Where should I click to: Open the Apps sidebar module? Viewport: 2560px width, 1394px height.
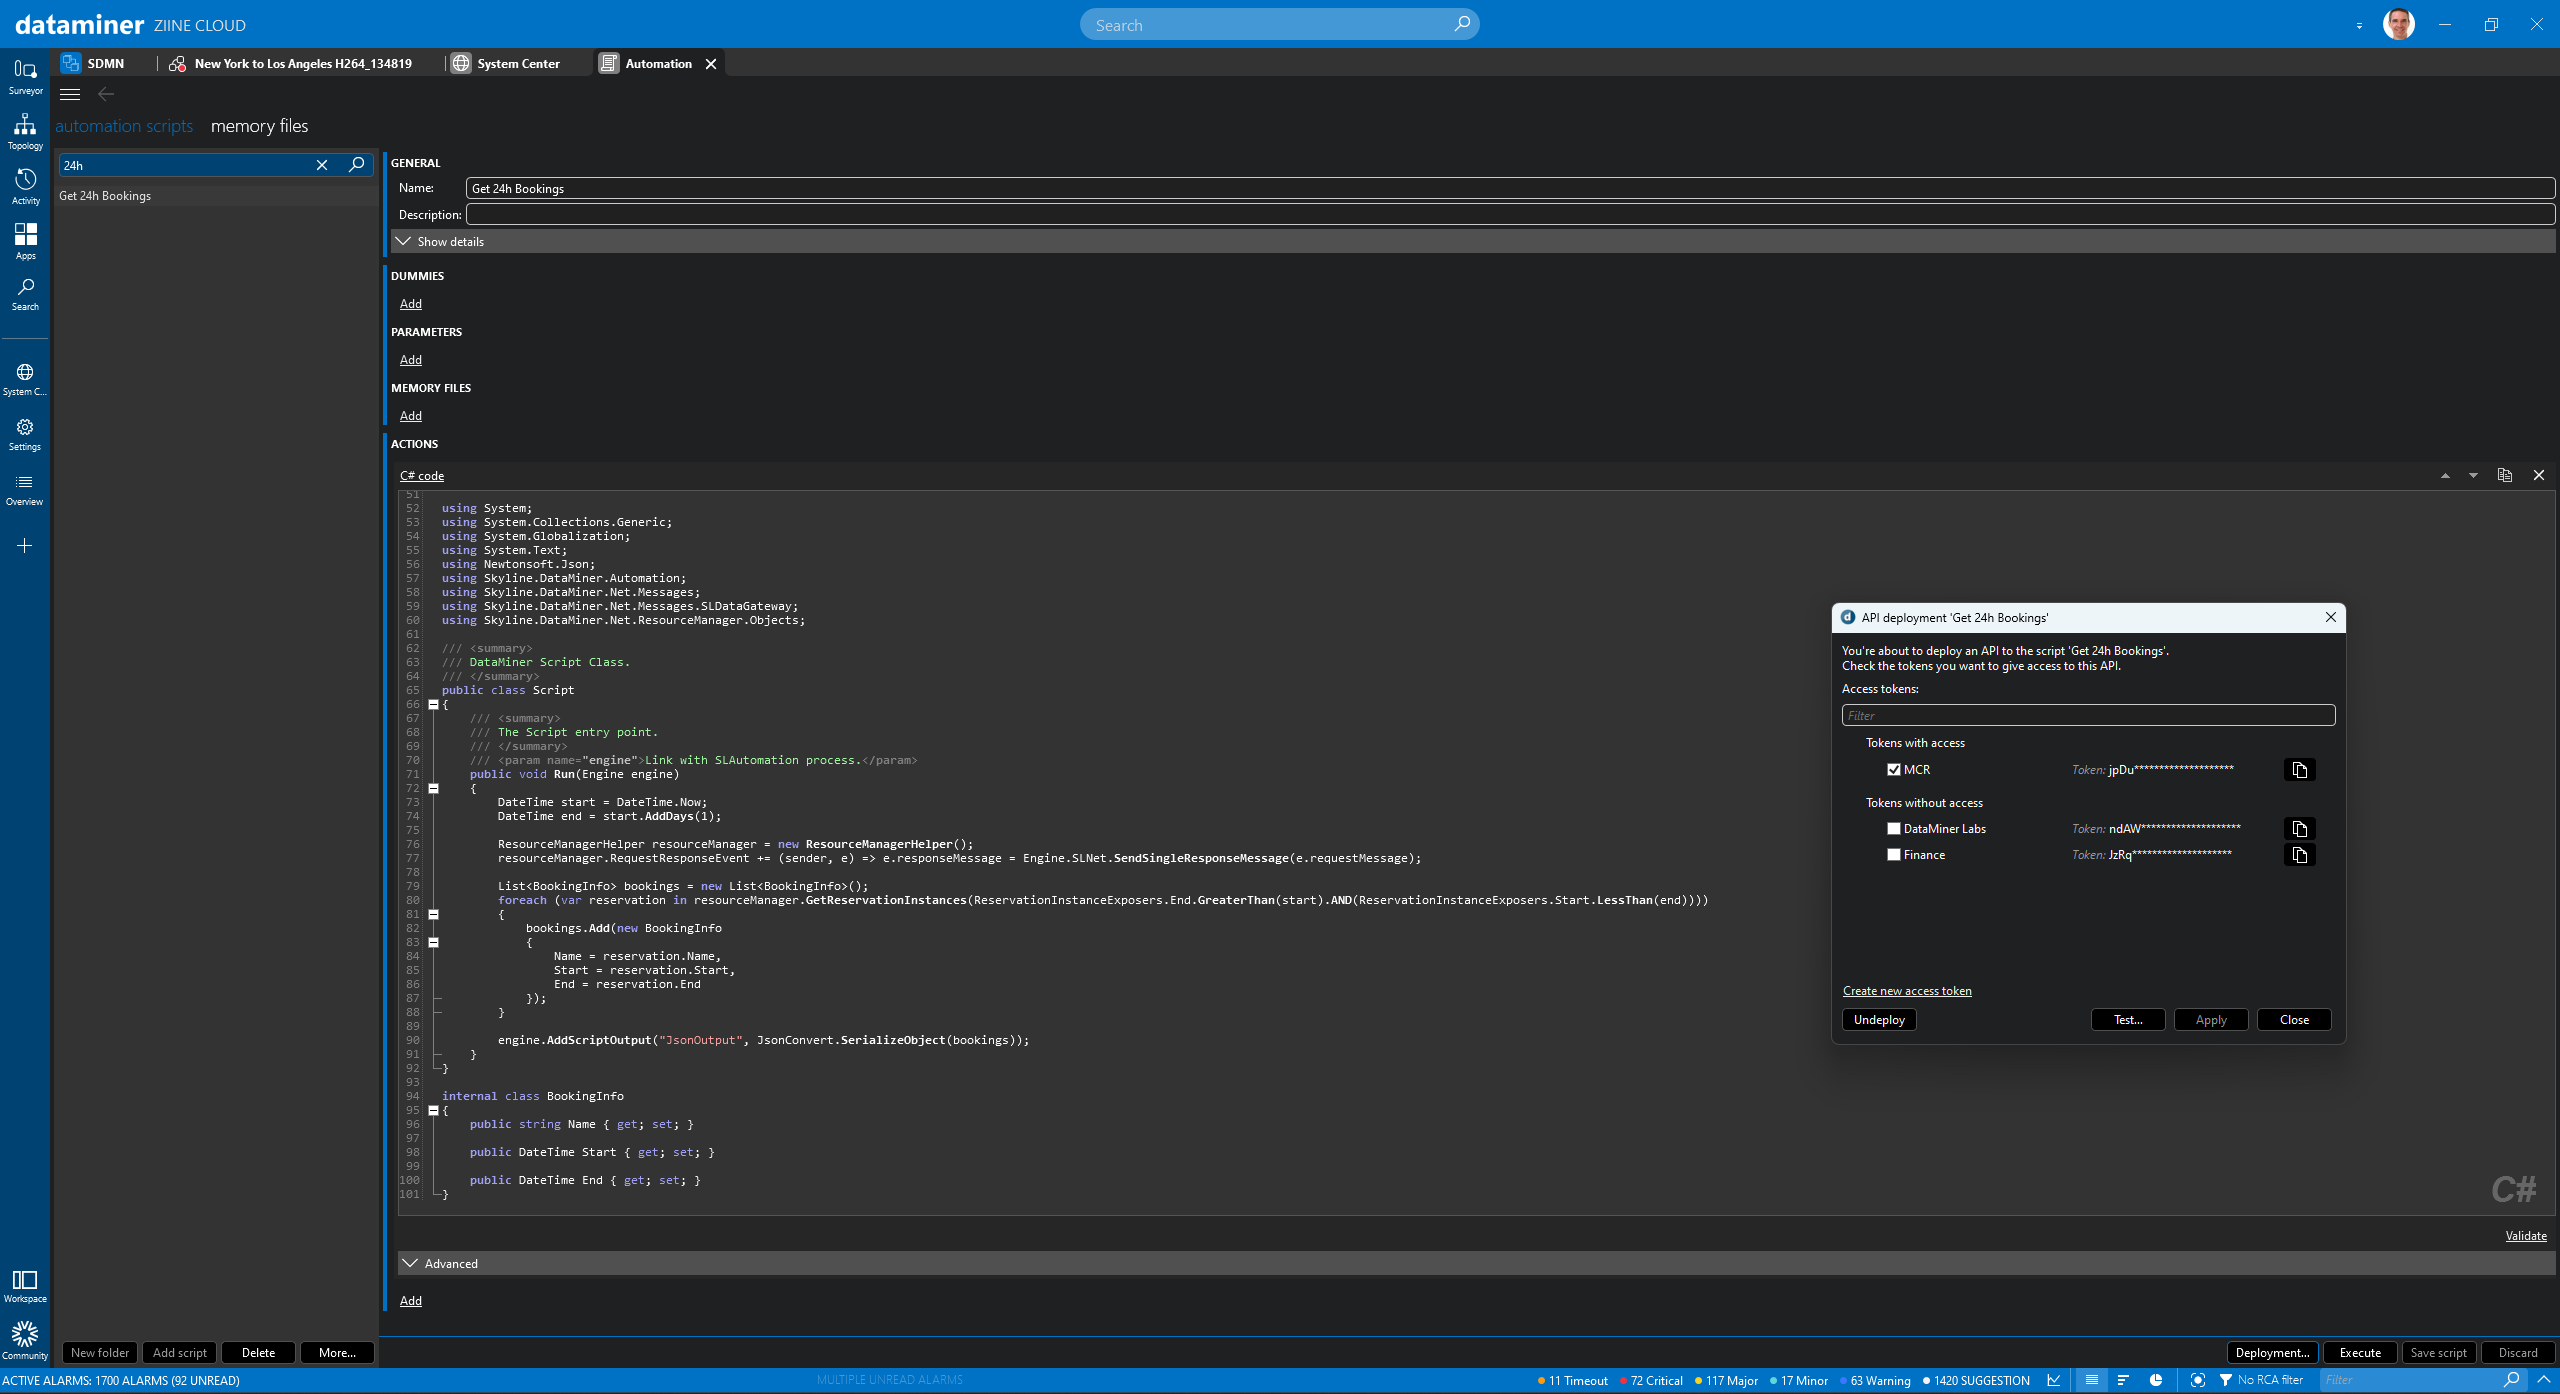tap(25, 242)
